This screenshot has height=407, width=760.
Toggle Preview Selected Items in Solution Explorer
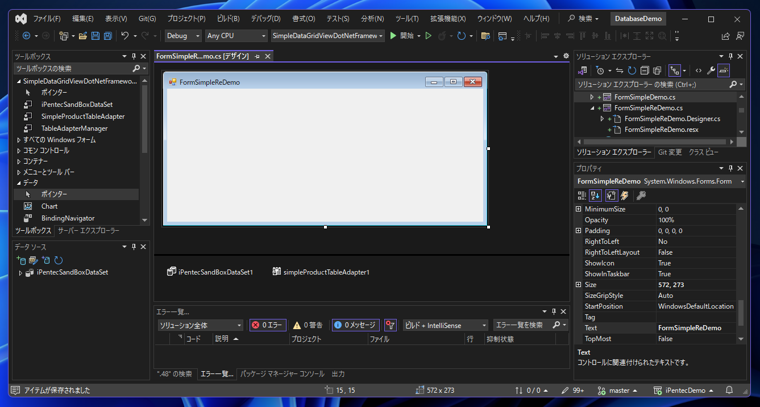pyautogui.click(x=724, y=71)
